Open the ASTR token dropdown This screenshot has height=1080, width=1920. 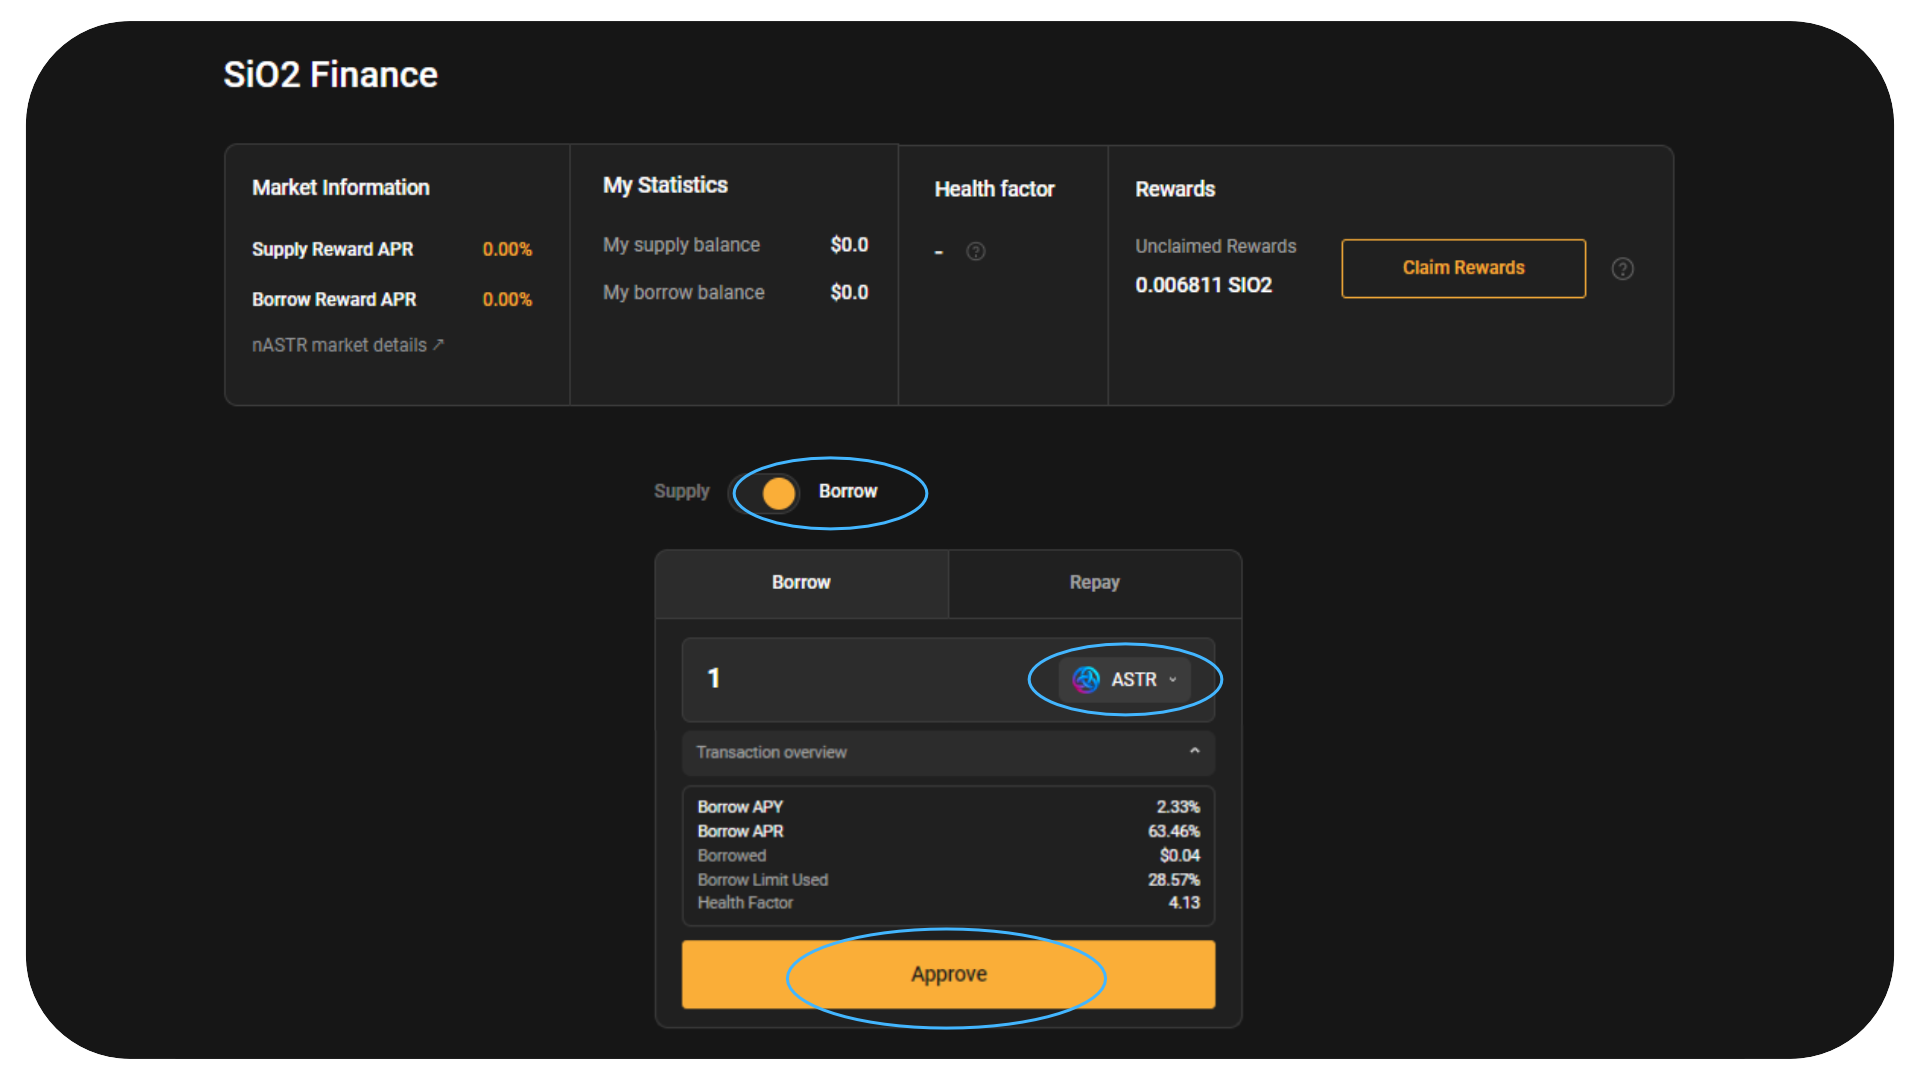[1125, 680]
